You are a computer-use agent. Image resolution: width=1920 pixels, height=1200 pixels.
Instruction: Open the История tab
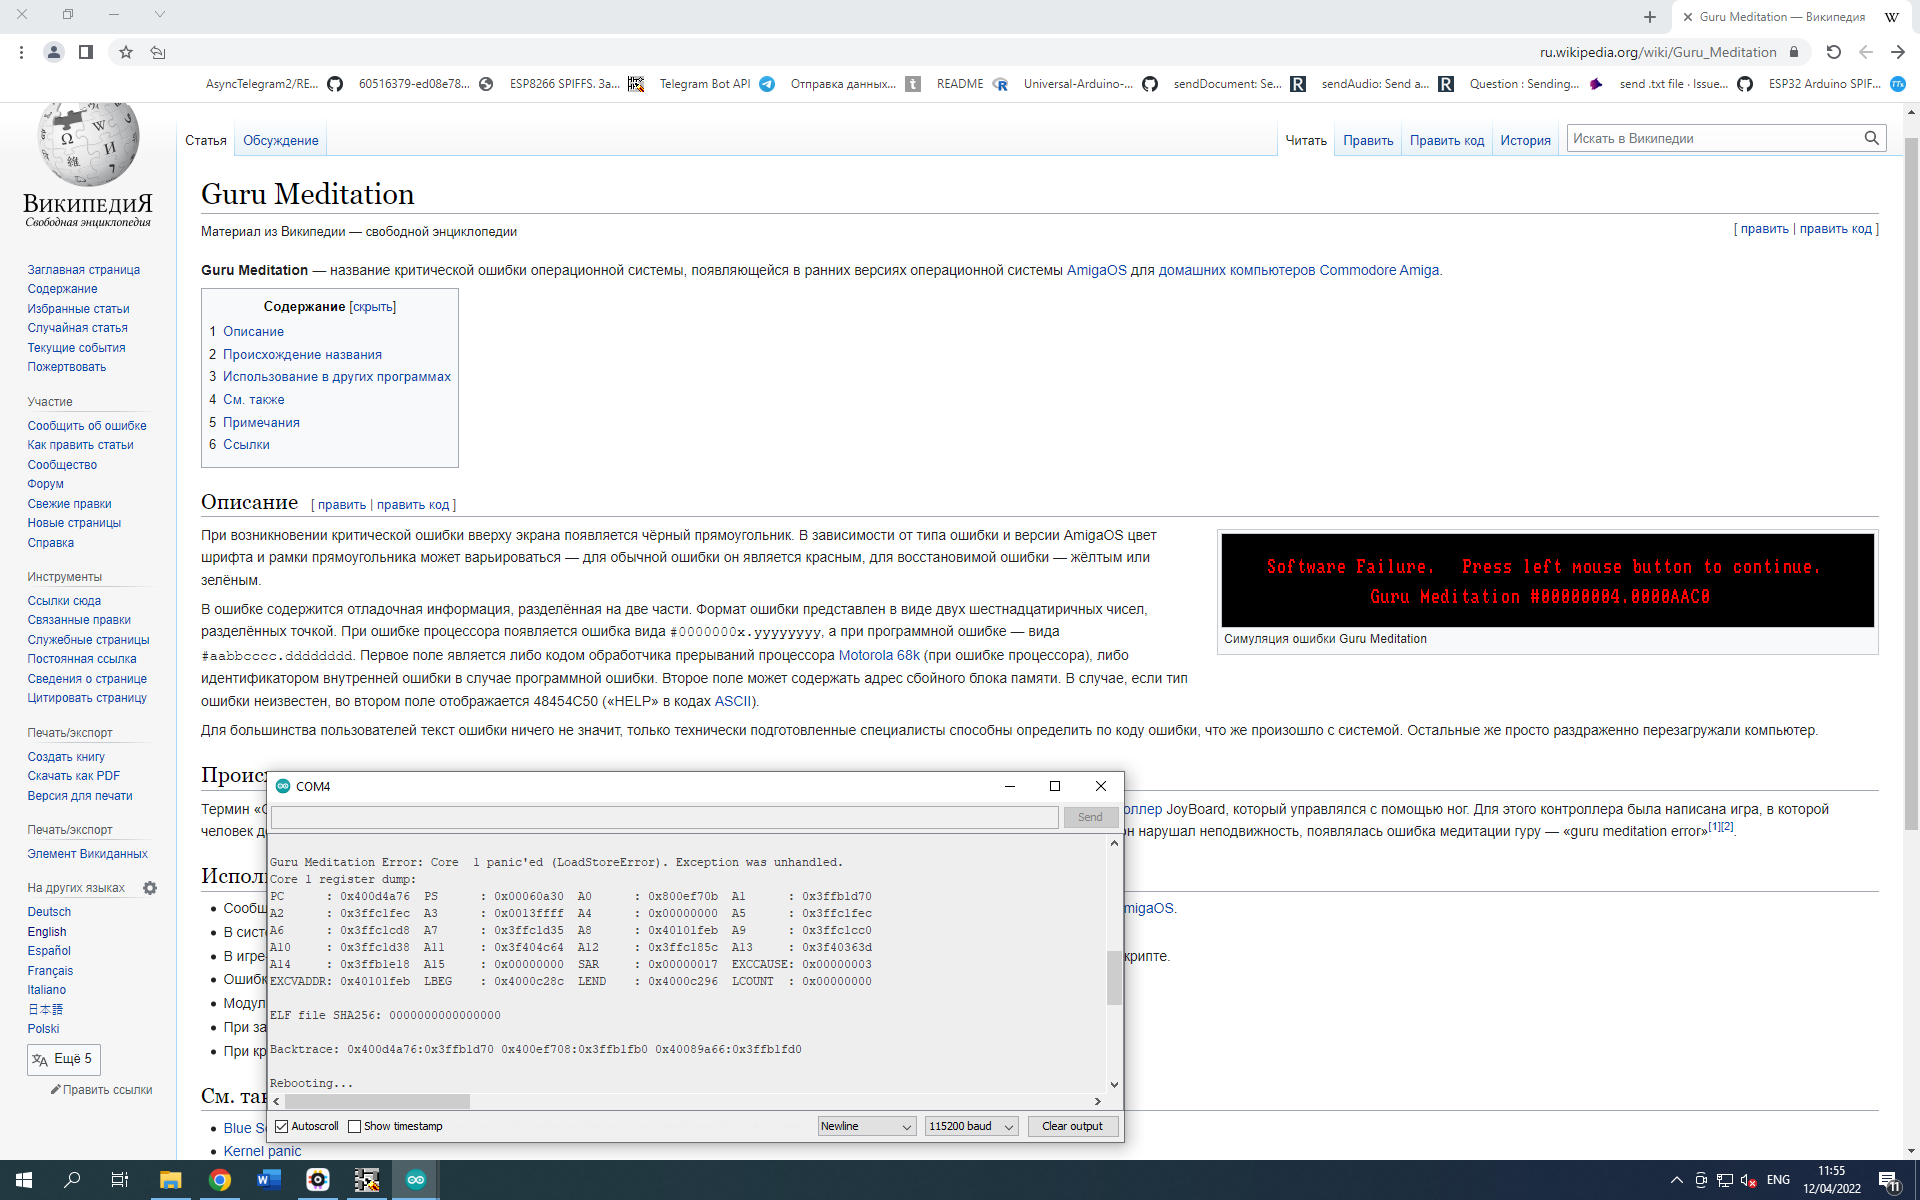(1524, 141)
